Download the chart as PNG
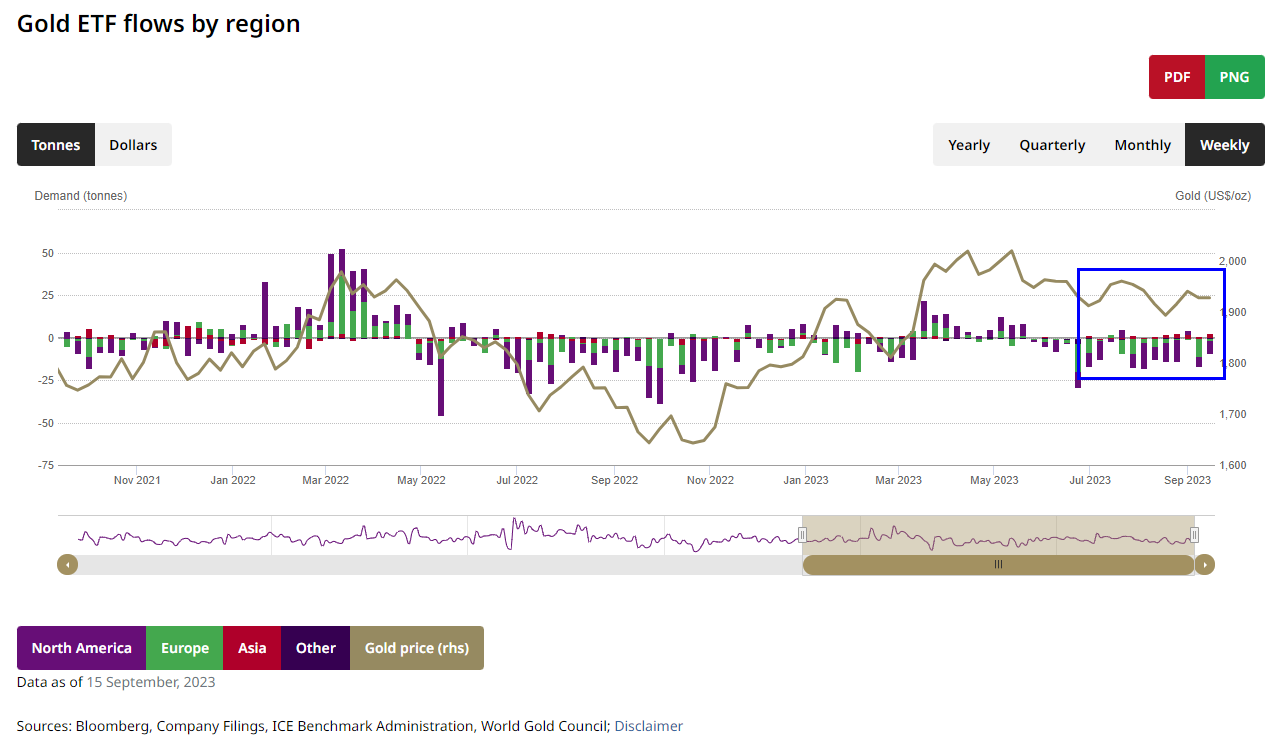 point(1234,77)
